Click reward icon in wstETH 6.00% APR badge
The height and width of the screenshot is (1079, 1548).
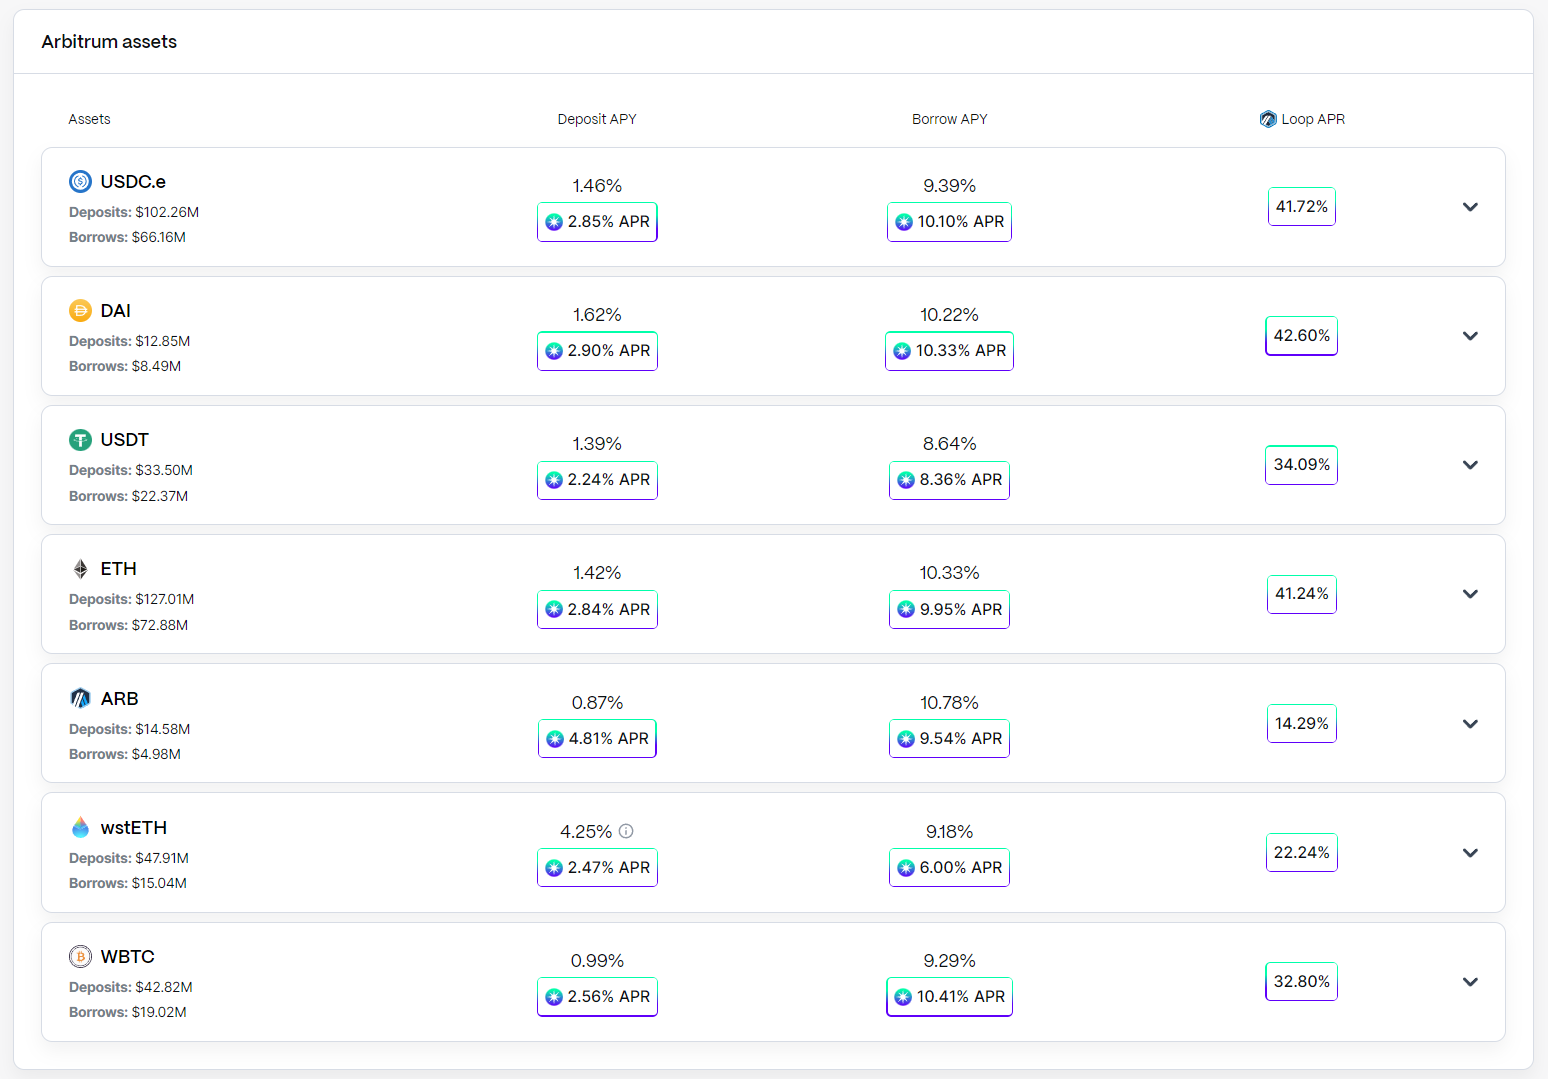point(906,868)
